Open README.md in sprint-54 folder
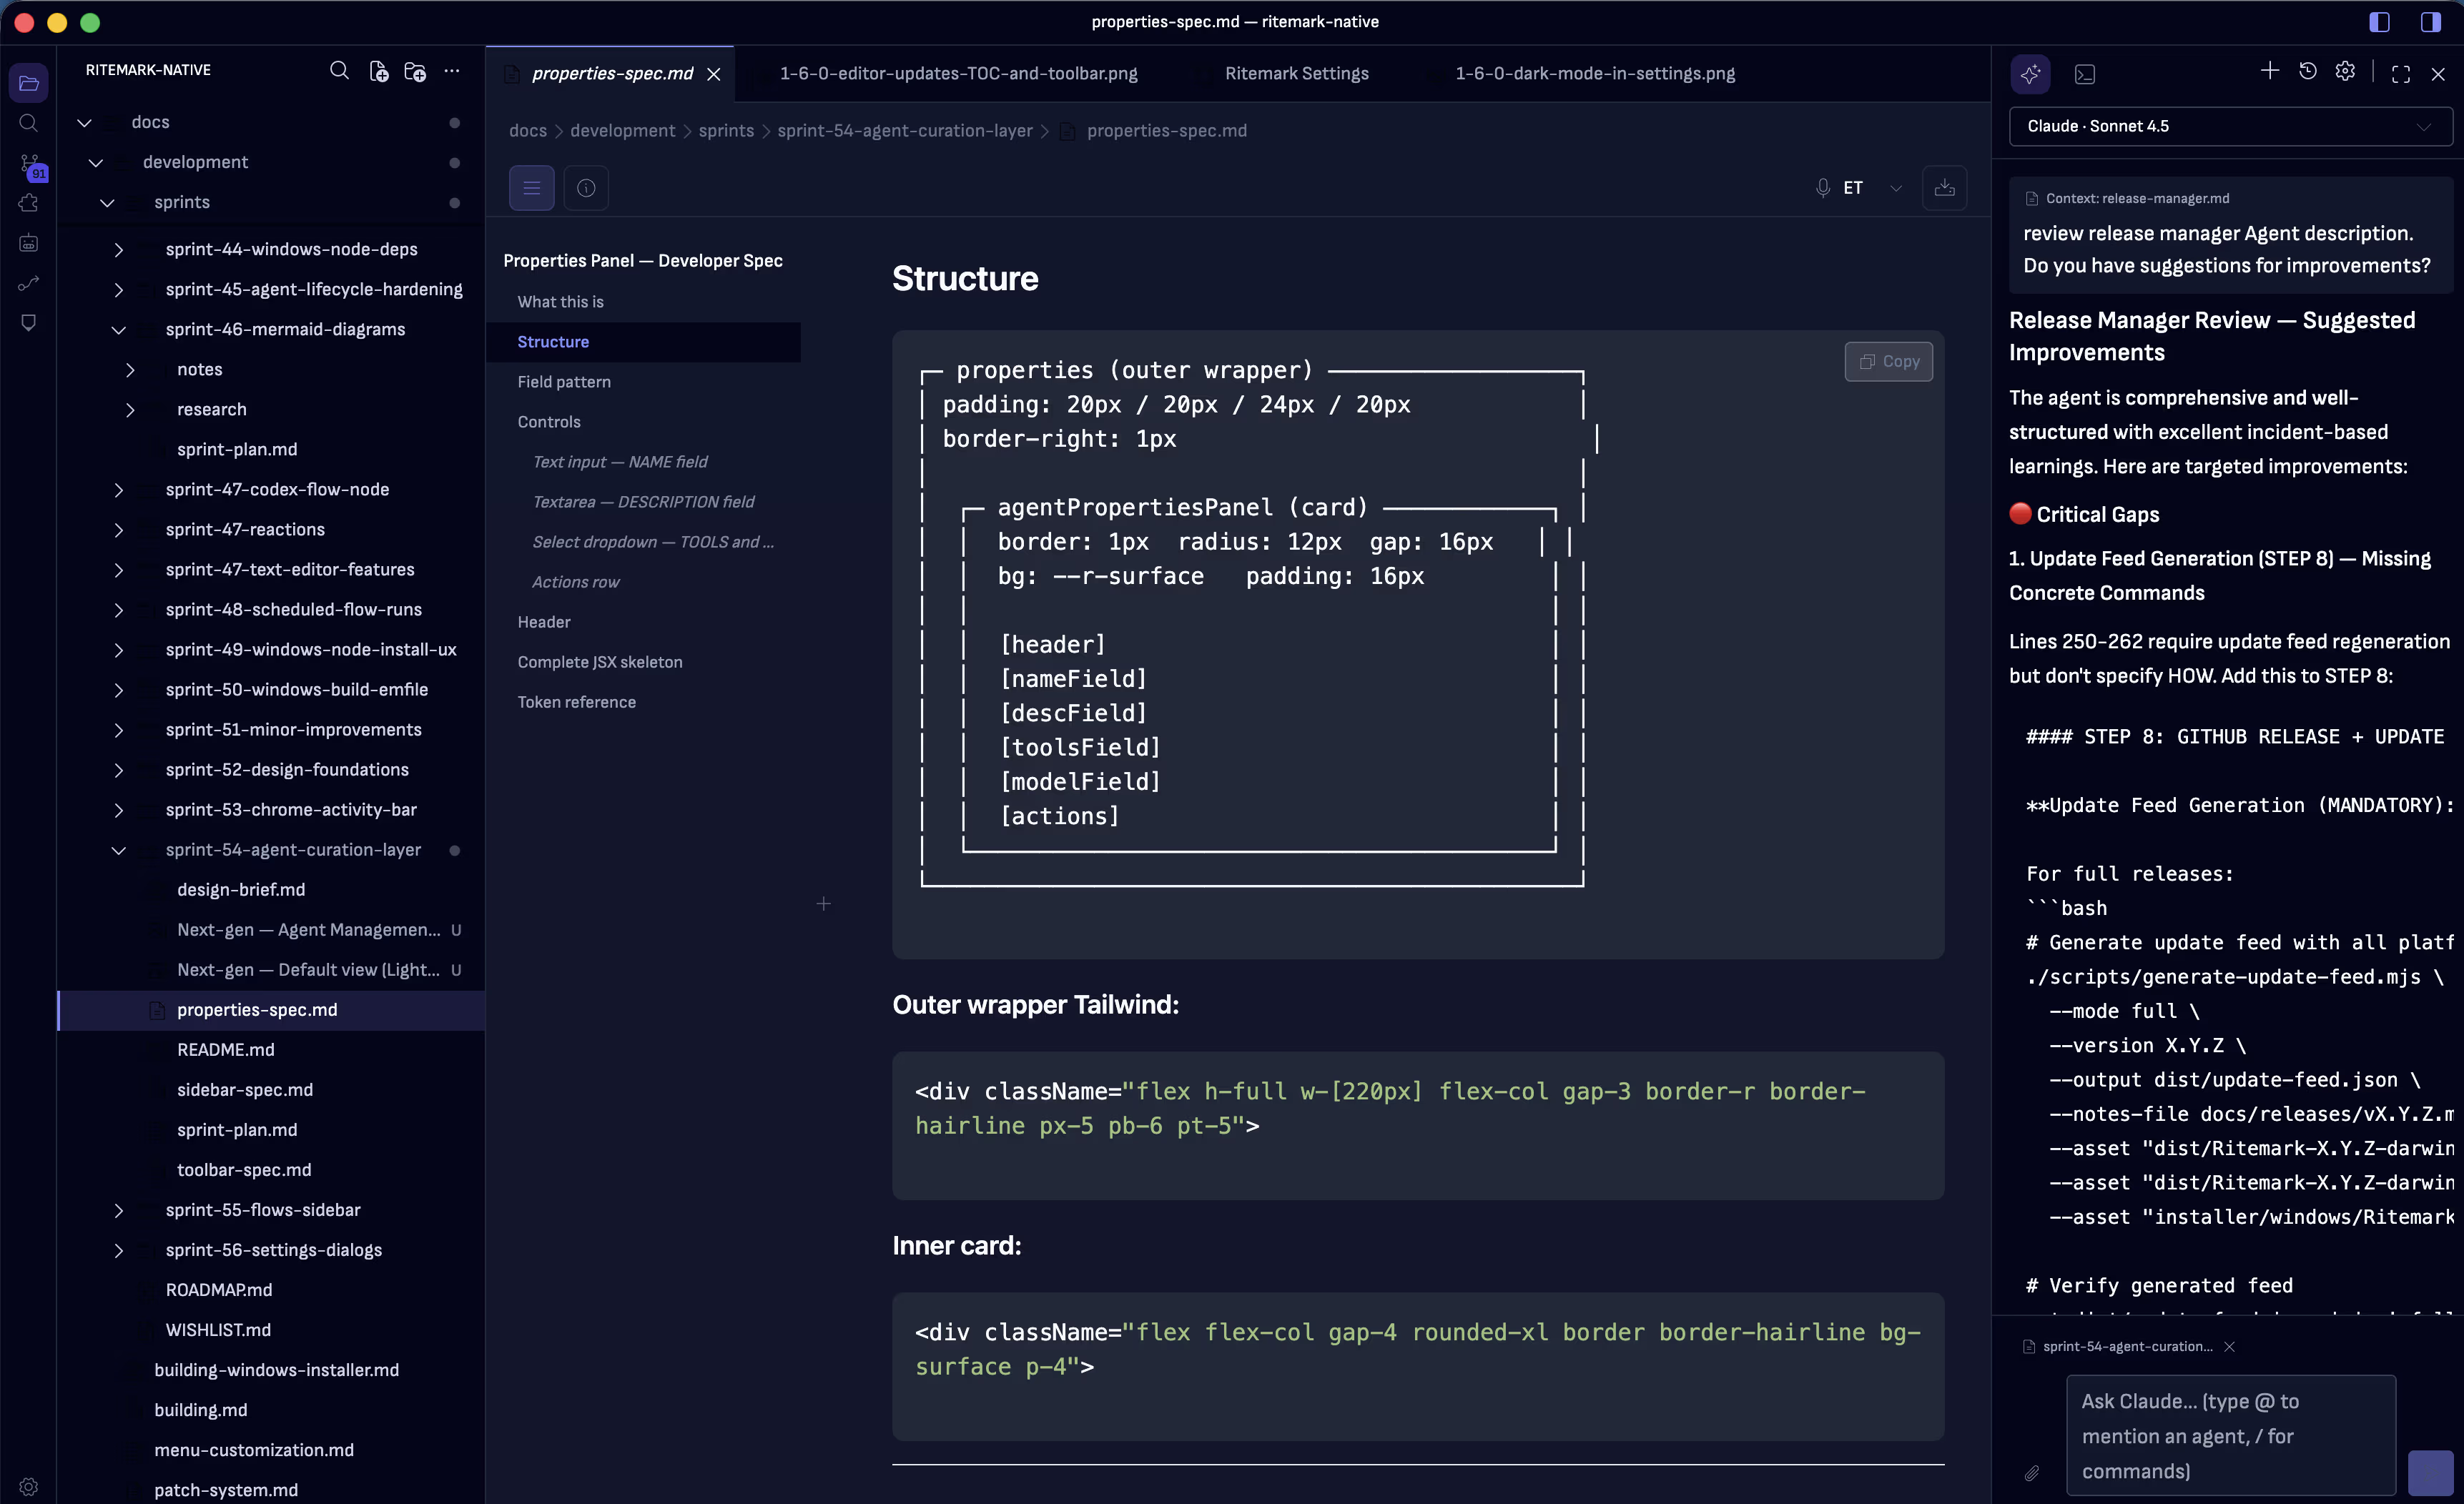Screen dimensions: 2464x1504 225,1050
